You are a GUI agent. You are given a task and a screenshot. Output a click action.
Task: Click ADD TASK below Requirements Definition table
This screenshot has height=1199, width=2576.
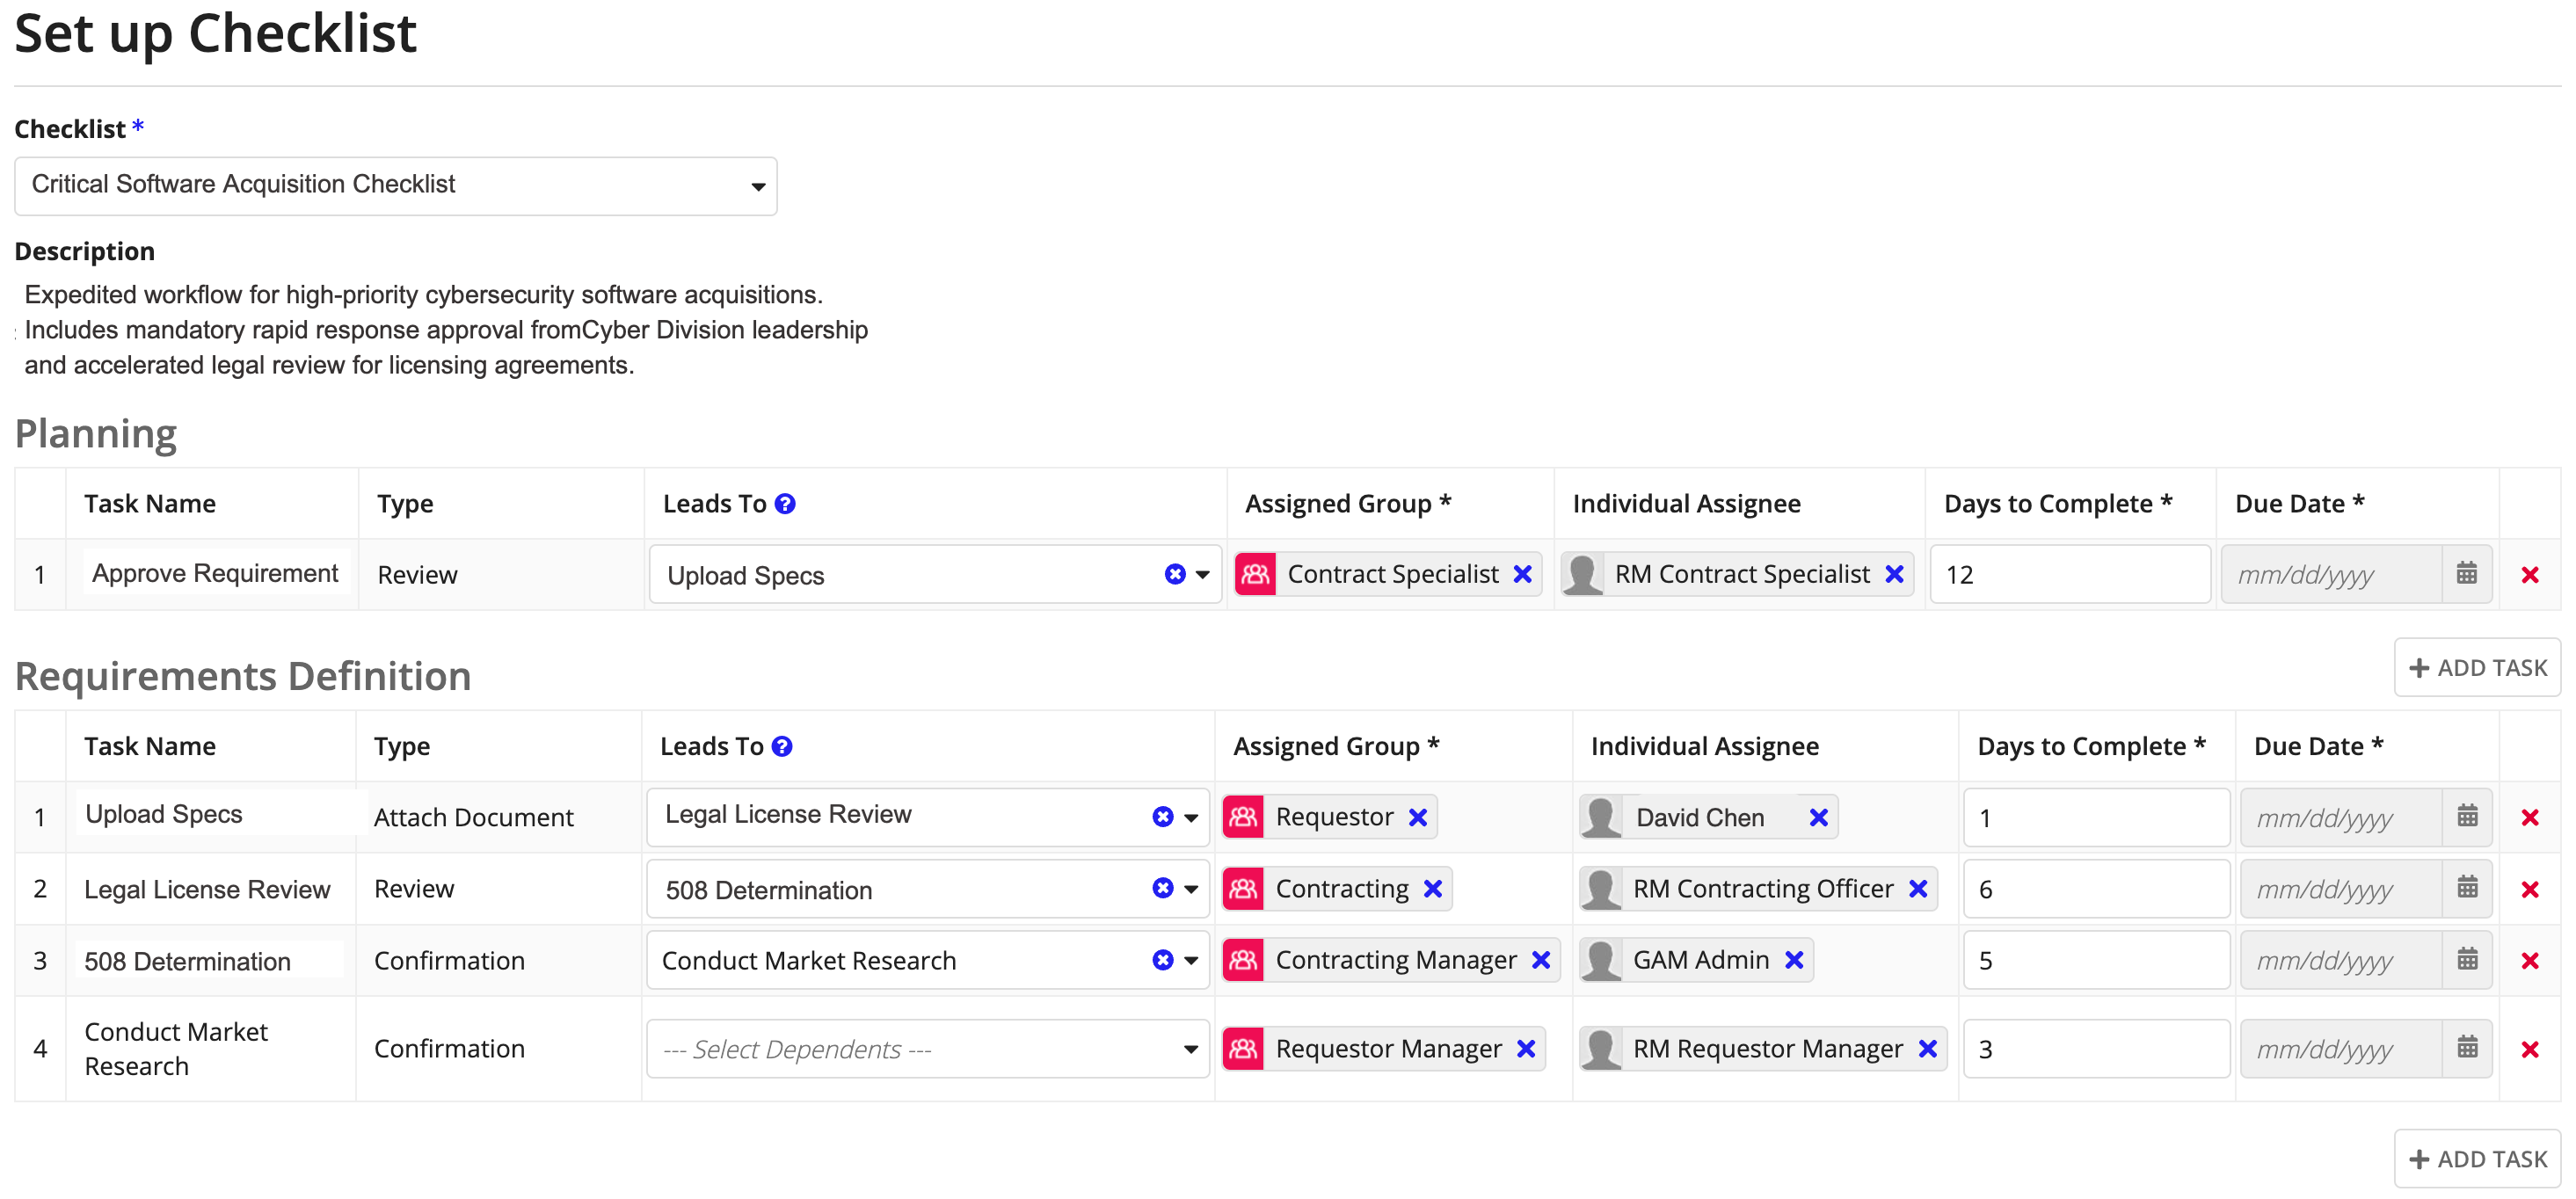pos(2477,1159)
